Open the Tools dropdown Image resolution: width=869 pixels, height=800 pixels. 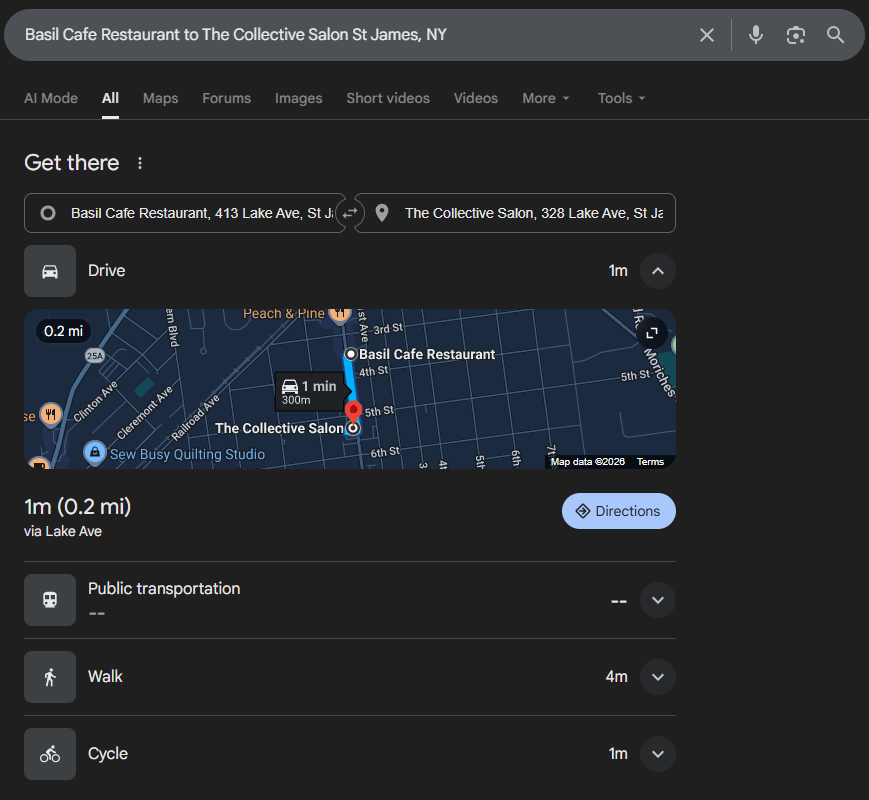(x=621, y=98)
